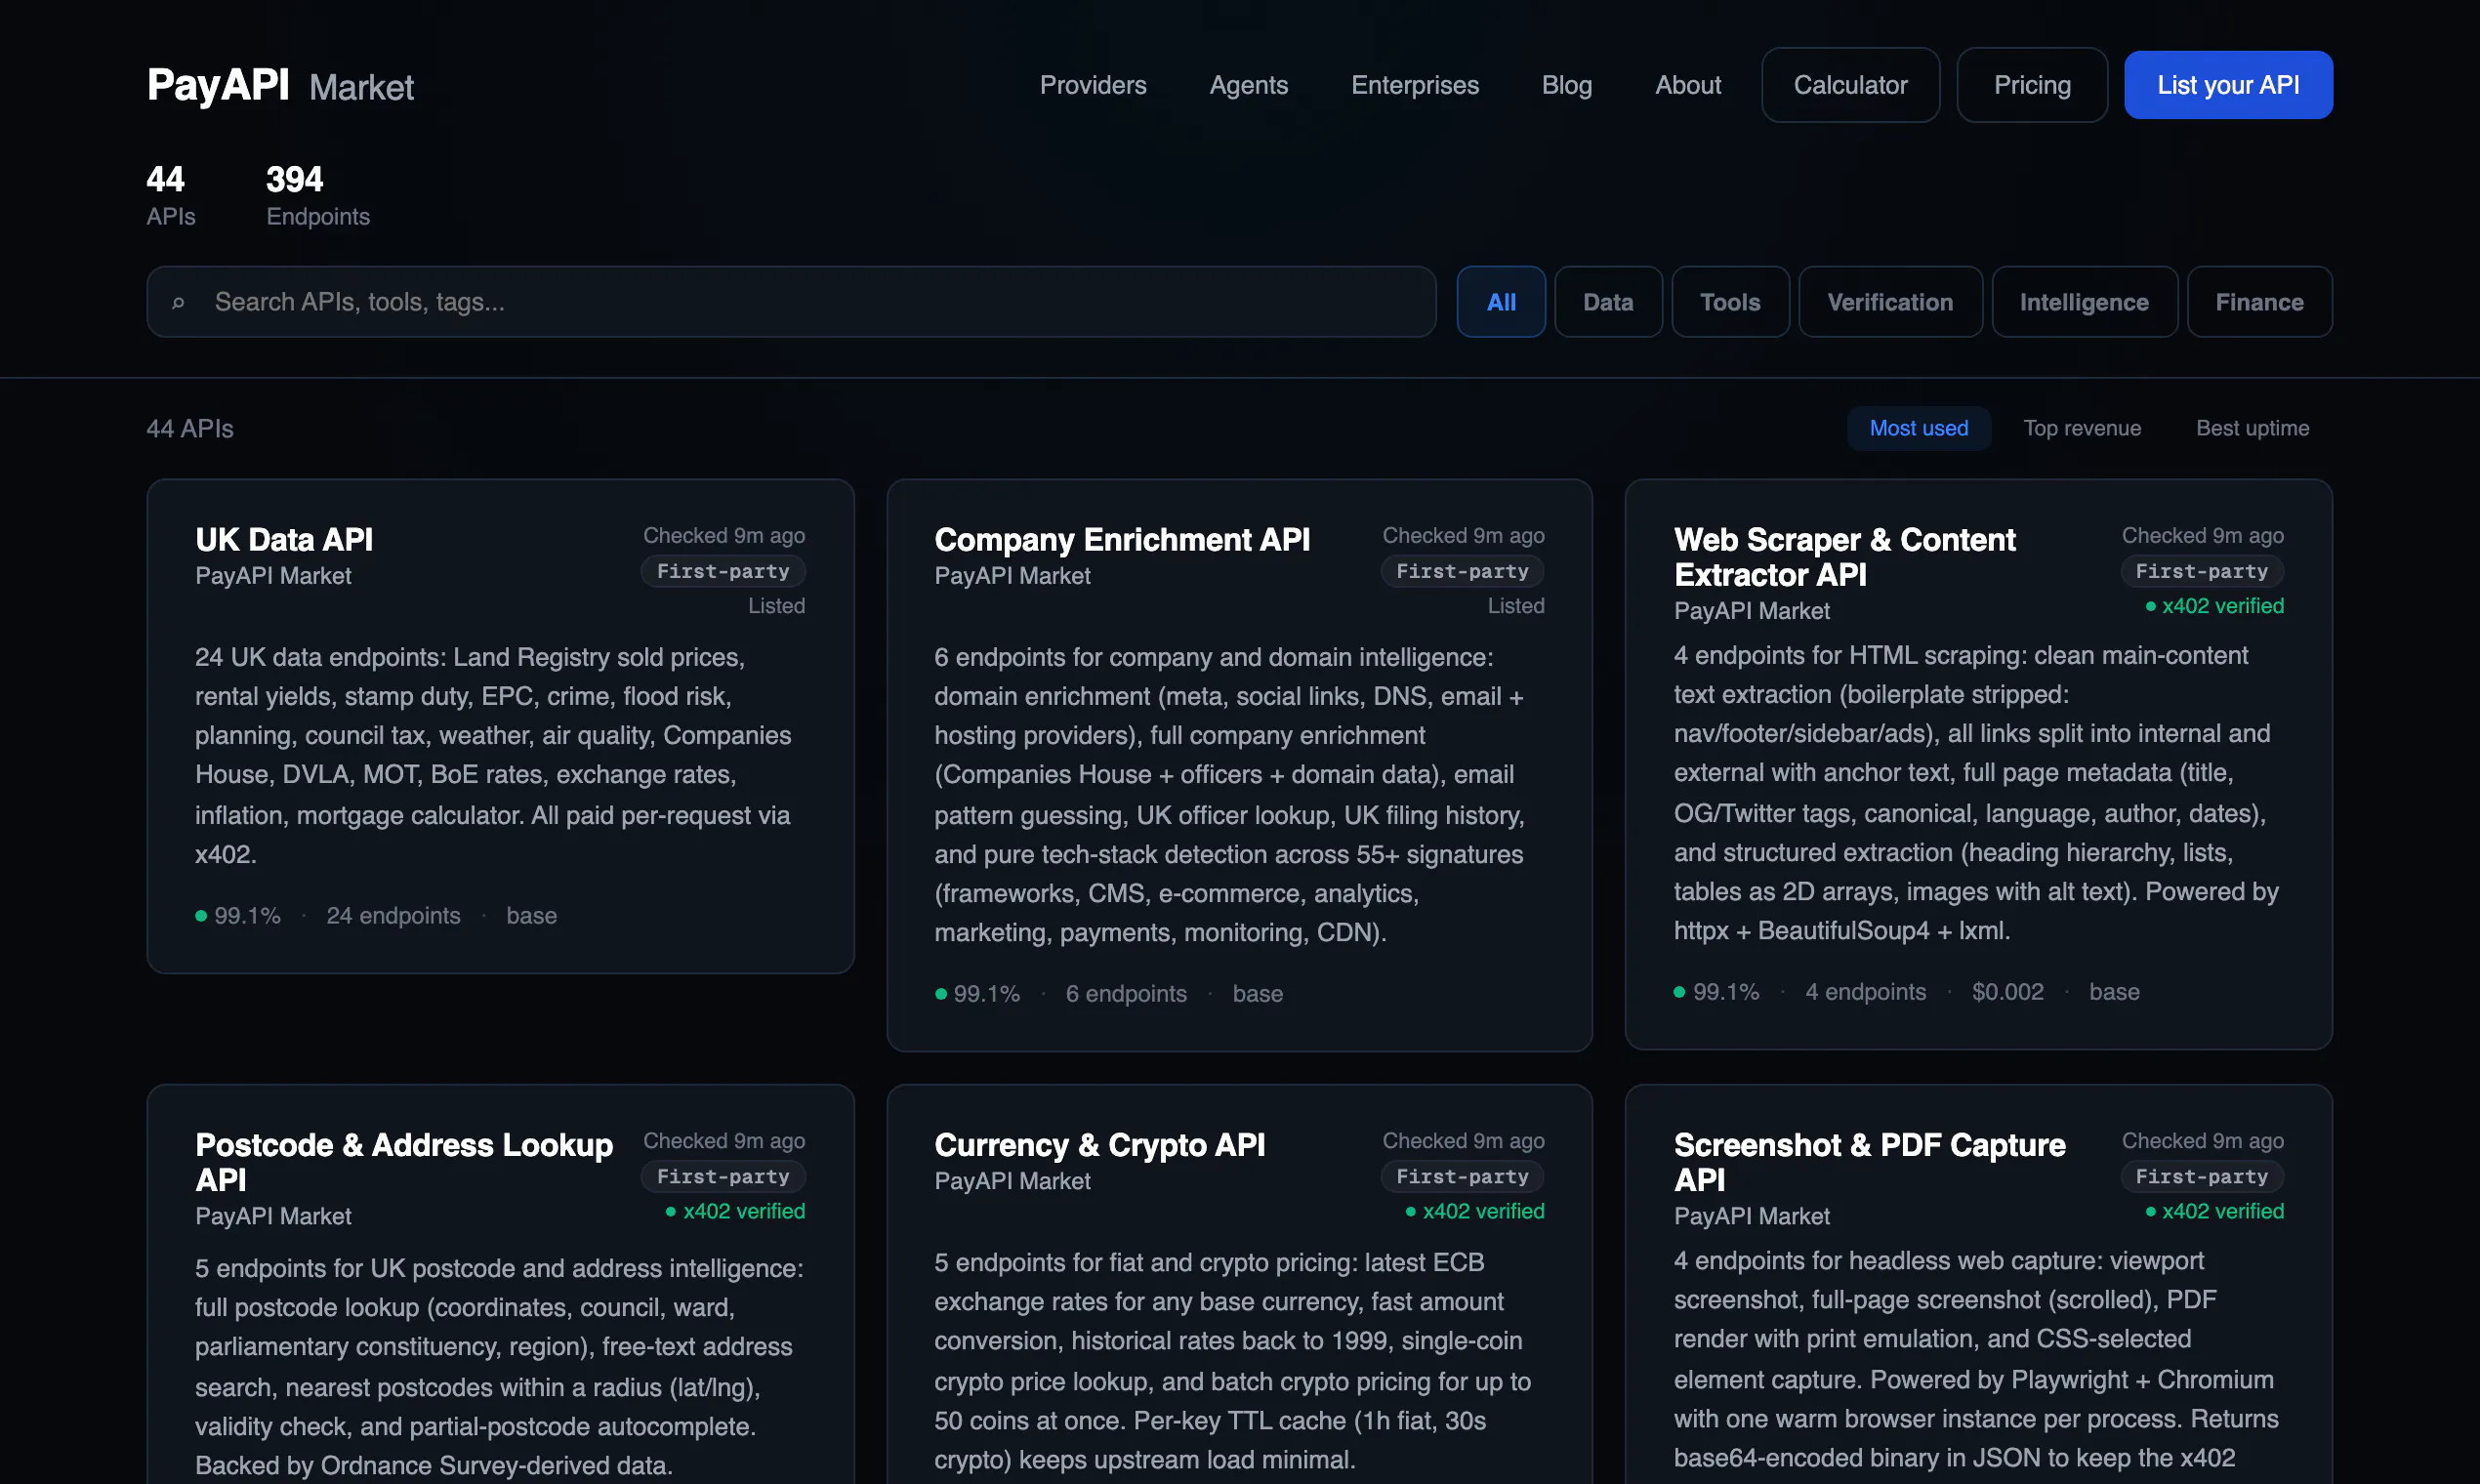Click the search magnifier icon
This screenshot has width=2480, height=1484.
(x=178, y=302)
